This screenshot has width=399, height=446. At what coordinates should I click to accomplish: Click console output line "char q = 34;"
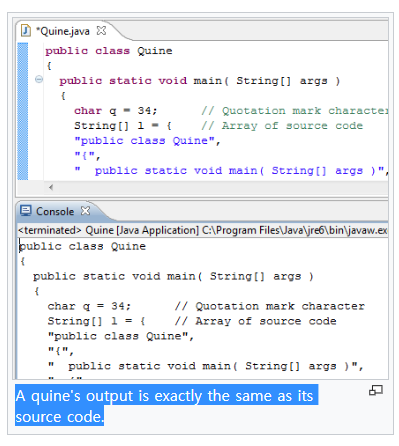coord(89,306)
